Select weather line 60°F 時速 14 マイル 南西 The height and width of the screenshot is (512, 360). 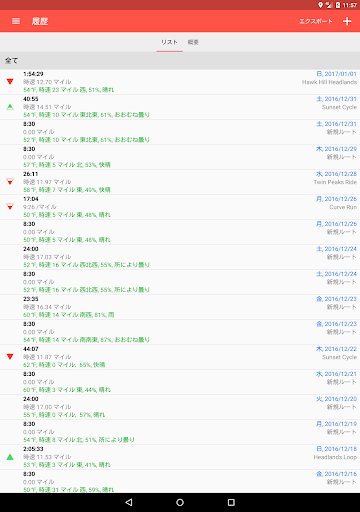(x=69, y=315)
